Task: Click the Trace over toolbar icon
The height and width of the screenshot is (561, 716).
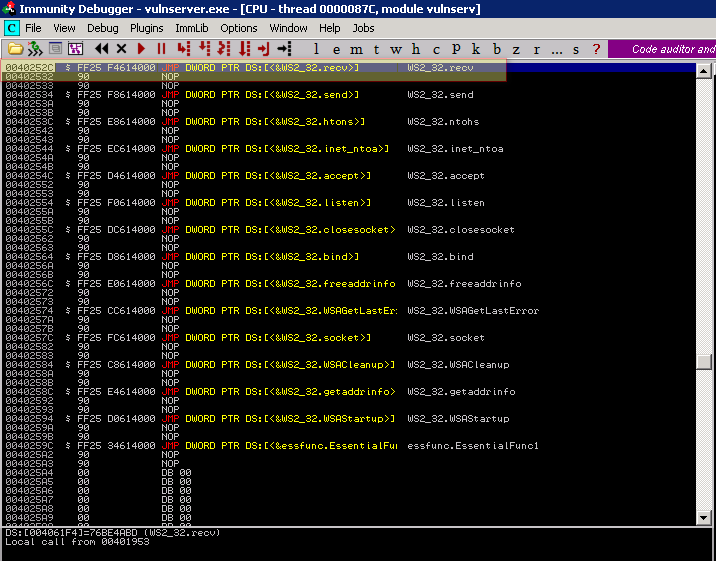Action: pos(245,49)
